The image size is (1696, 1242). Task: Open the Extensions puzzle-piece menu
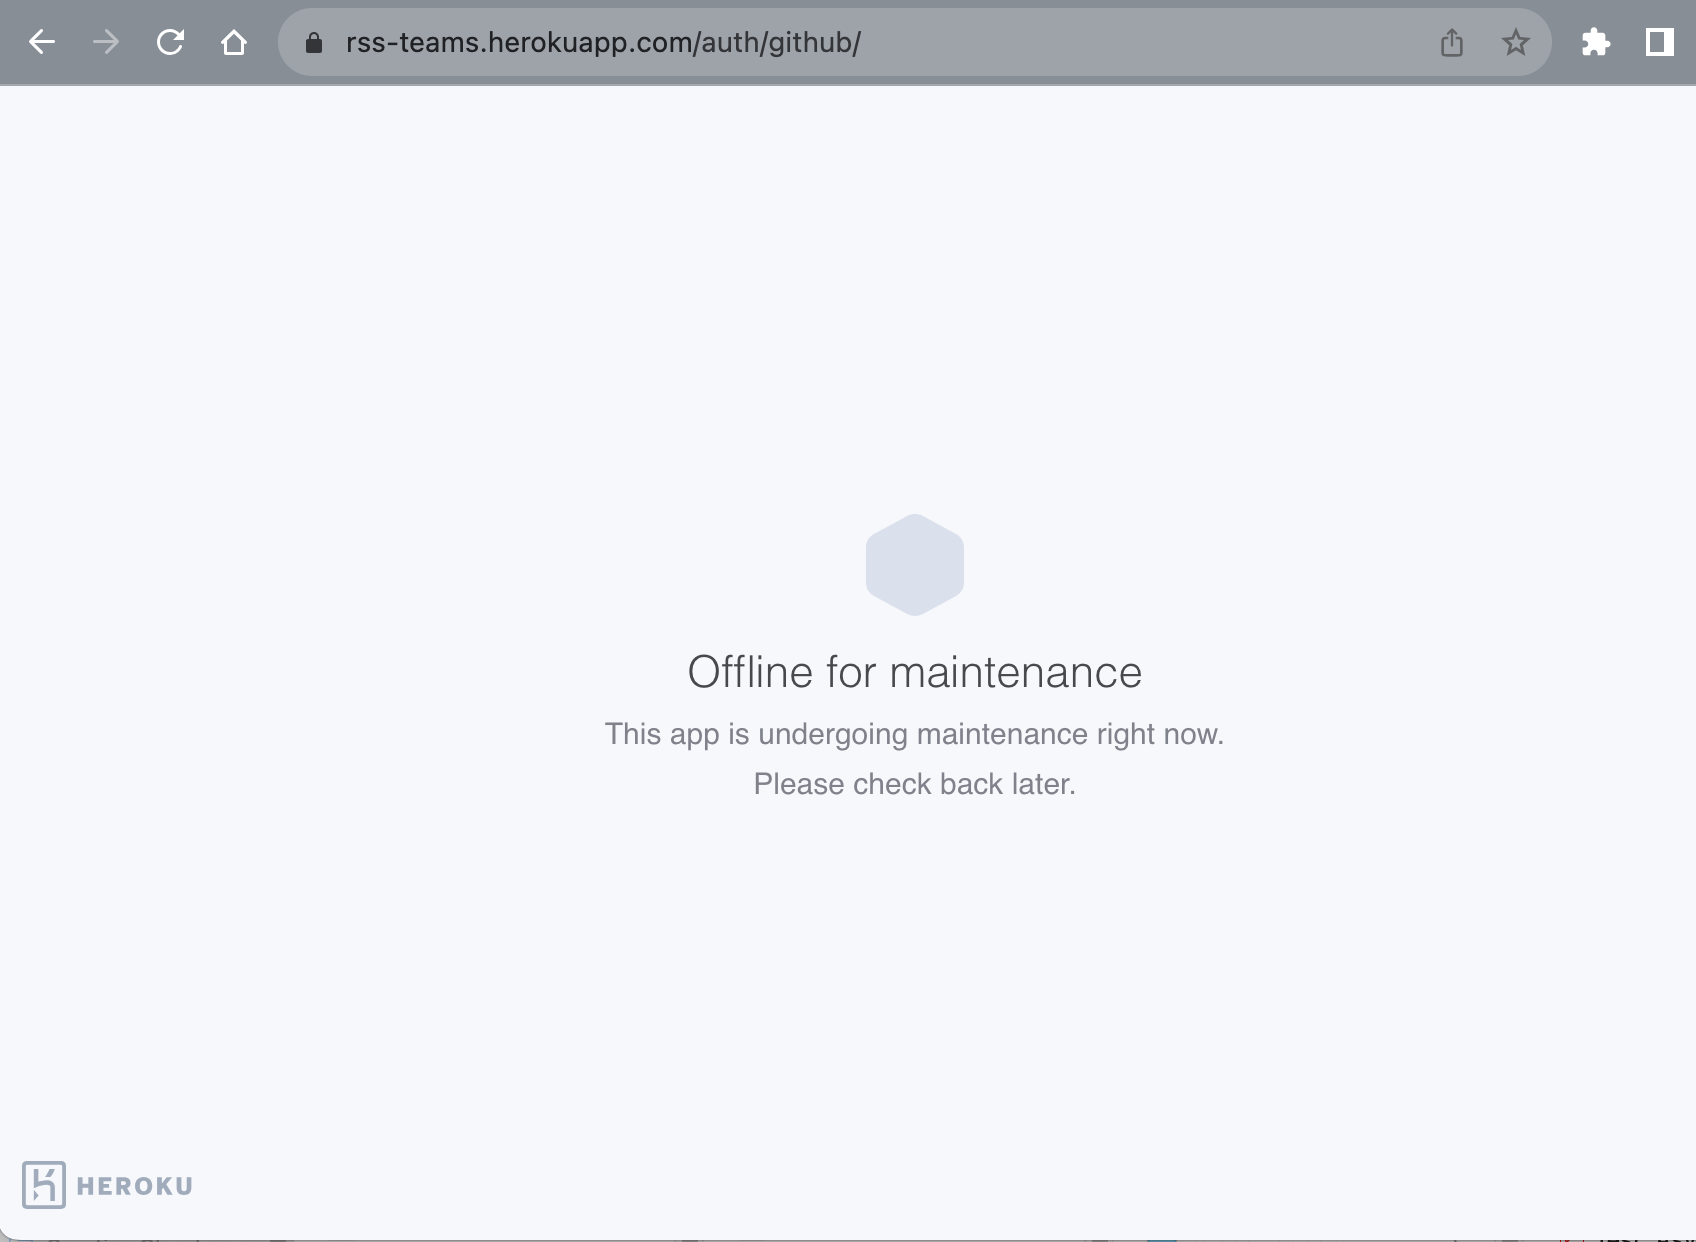point(1595,42)
